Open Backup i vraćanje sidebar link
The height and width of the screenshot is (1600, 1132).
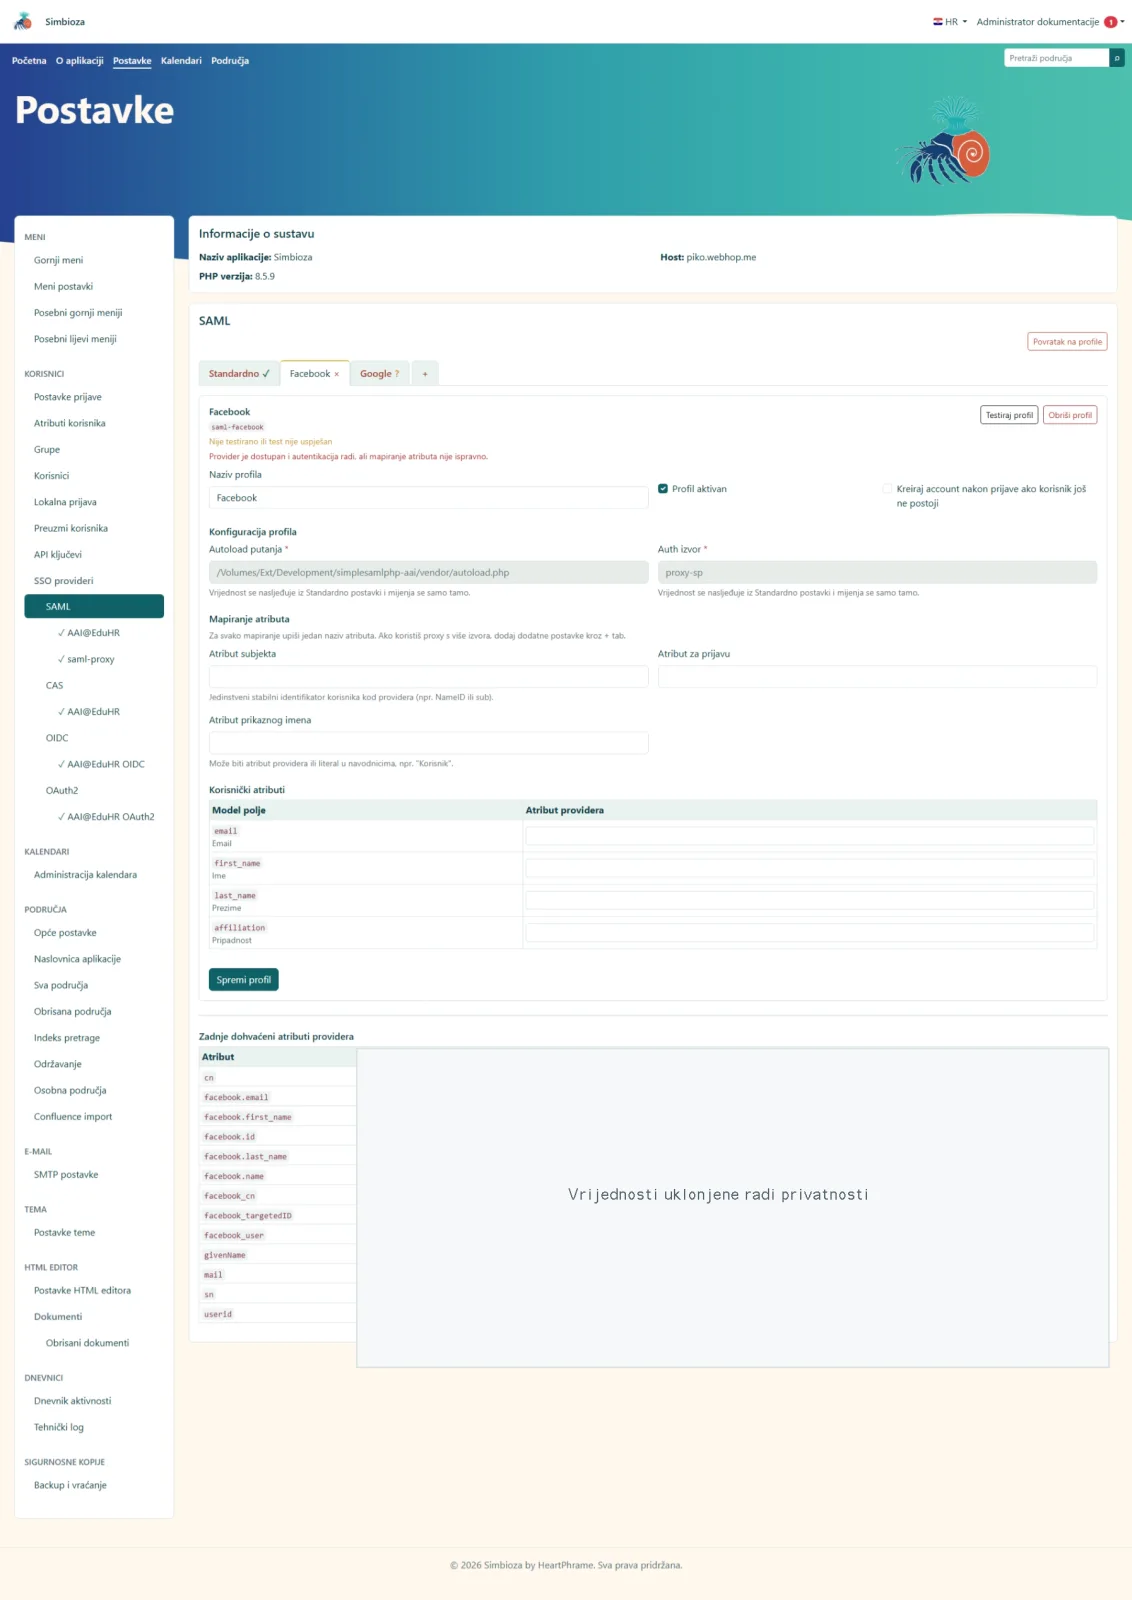coord(70,1486)
